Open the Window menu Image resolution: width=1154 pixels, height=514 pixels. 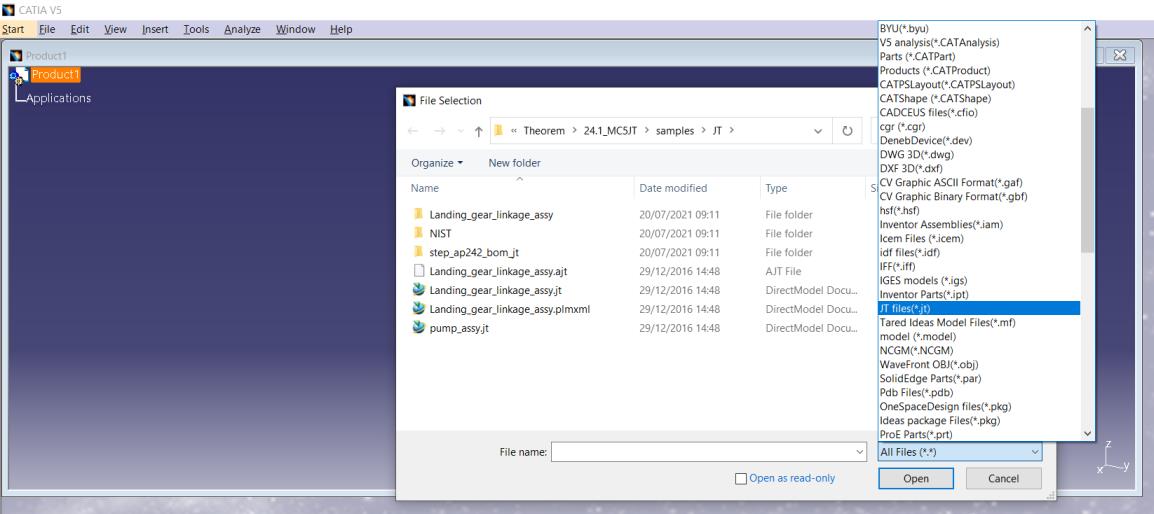pos(295,29)
